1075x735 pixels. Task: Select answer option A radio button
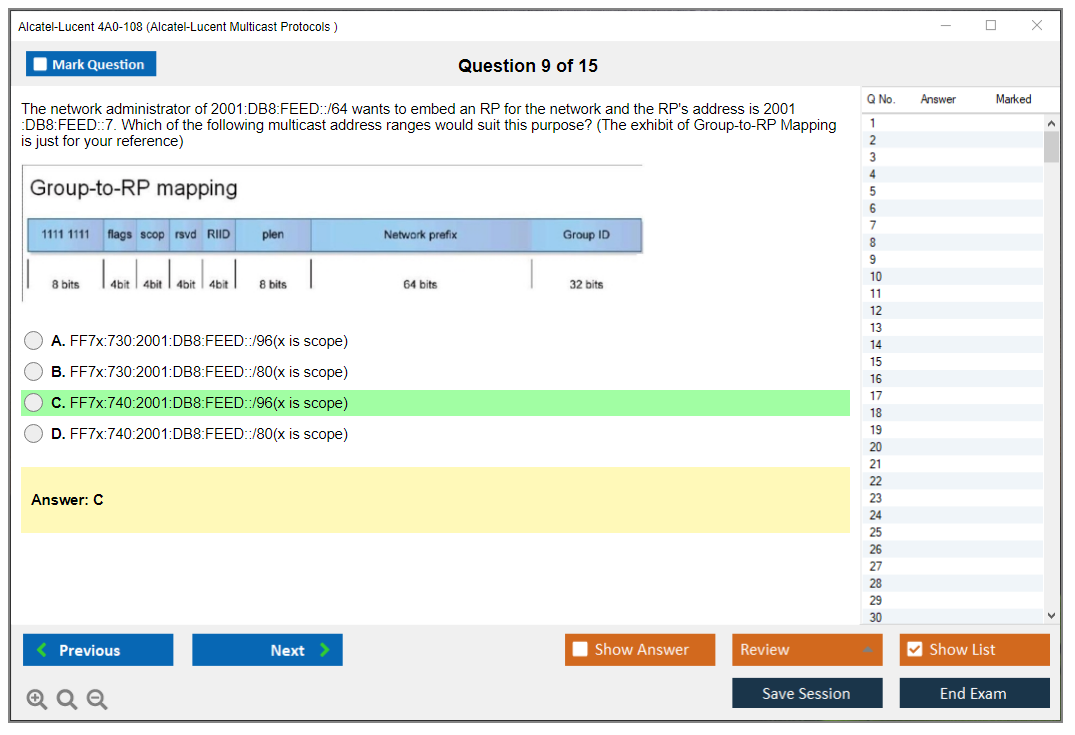click(x=34, y=341)
